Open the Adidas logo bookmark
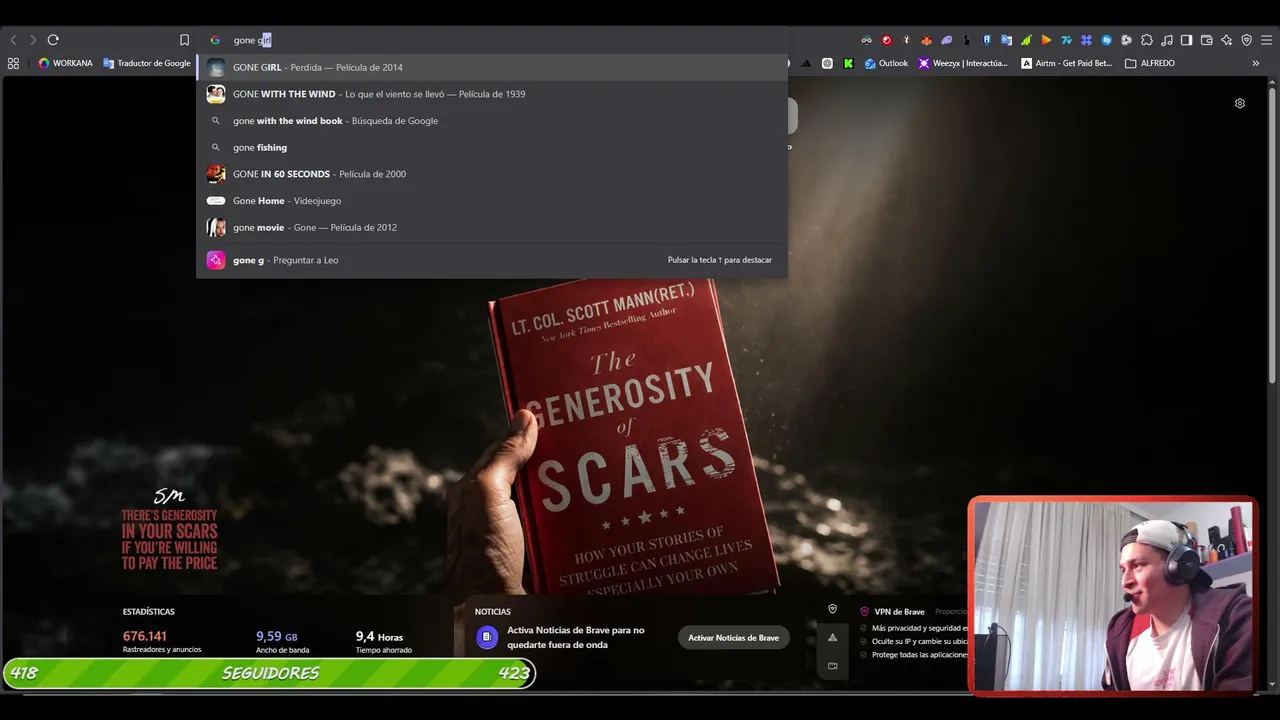 click(x=806, y=63)
